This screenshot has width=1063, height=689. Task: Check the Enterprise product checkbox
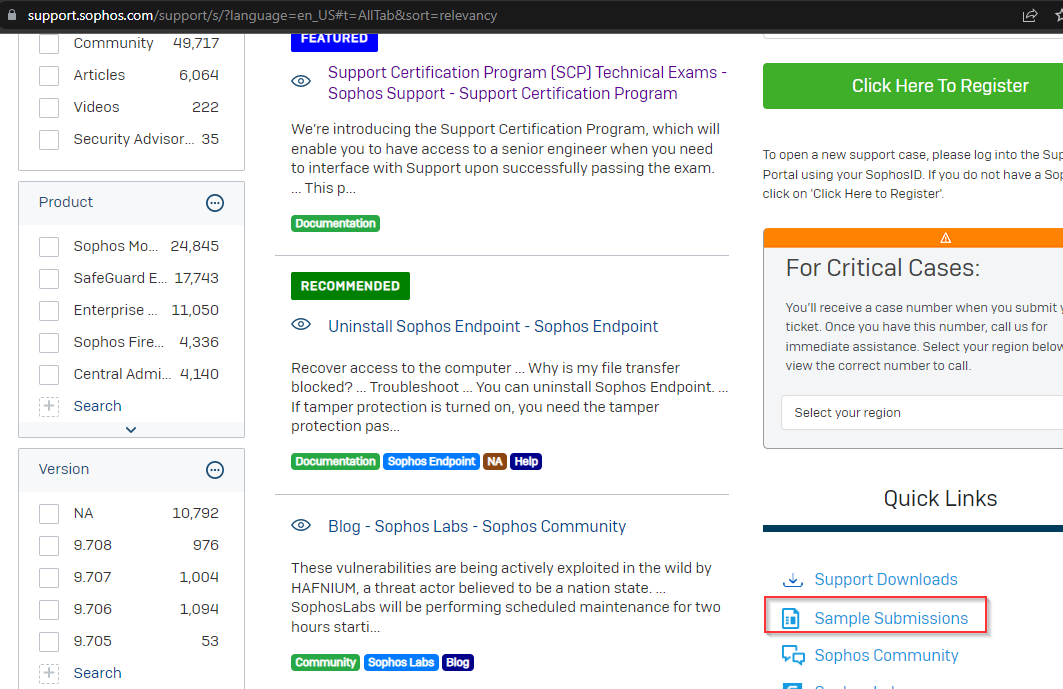click(x=49, y=310)
